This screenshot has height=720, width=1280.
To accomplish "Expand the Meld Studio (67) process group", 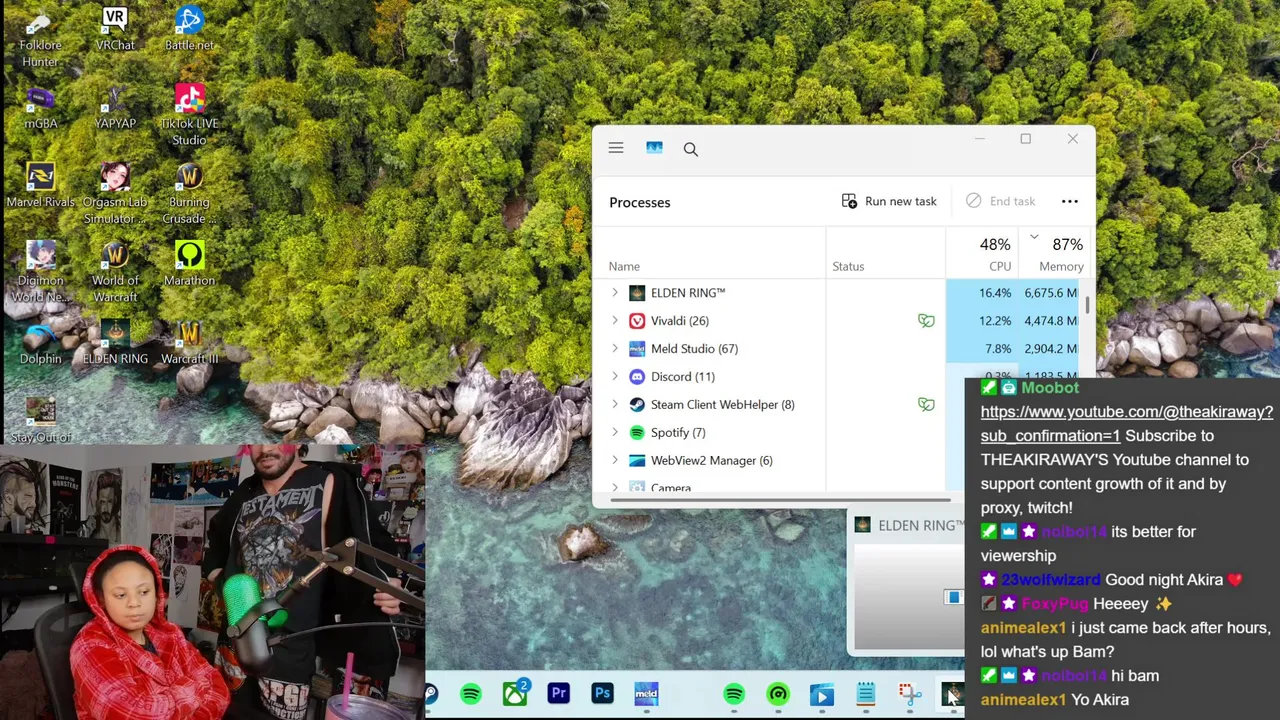I will (x=614, y=349).
